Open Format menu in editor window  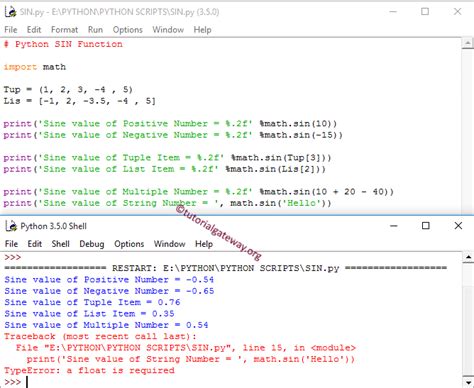64,30
